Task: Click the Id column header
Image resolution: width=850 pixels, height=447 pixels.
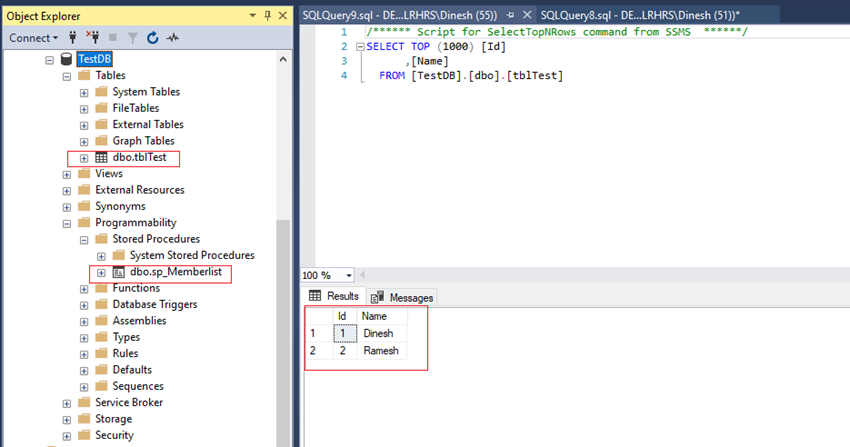Action: click(344, 316)
